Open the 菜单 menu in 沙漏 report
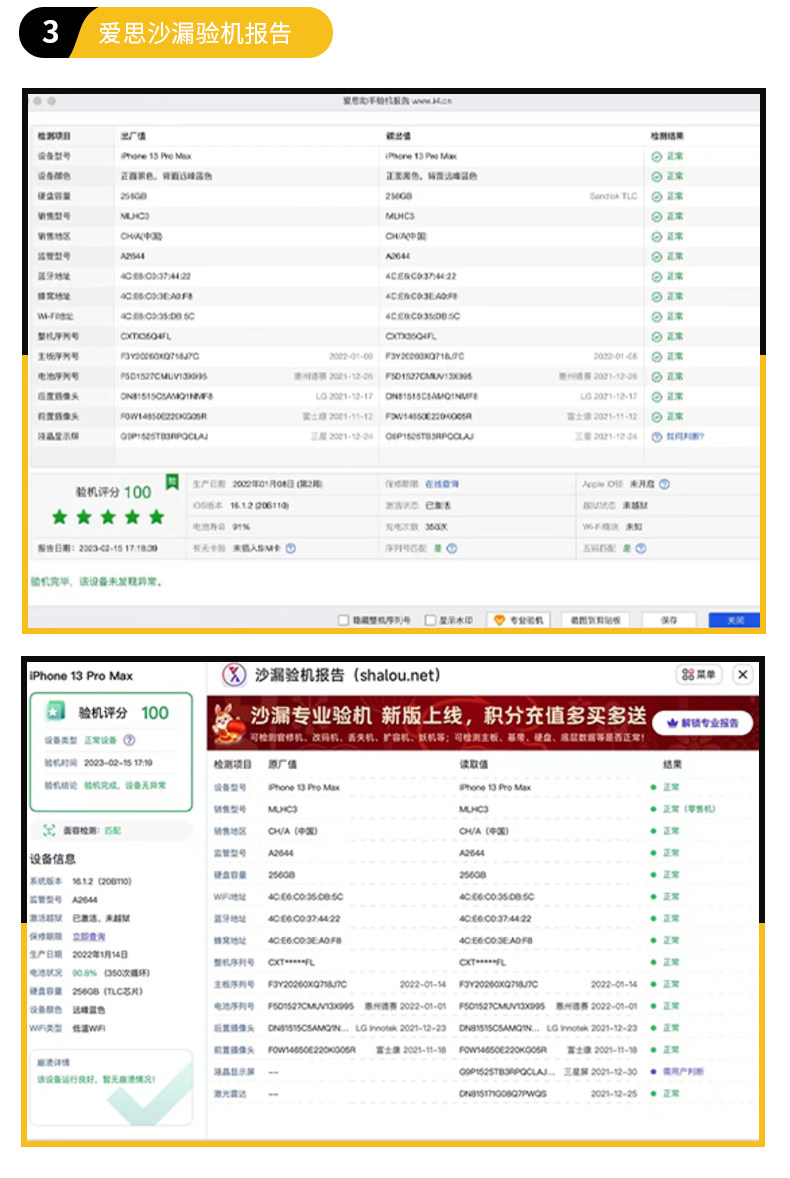The image size is (790, 1178). (699, 675)
